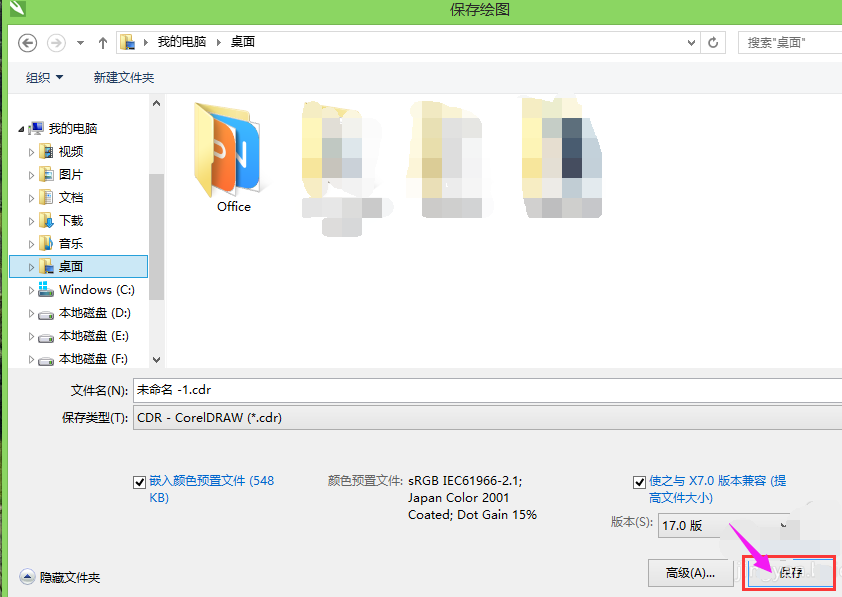This screenshot has height=597, width=842.
Task: Disable the 使之与 X7.0 版本兼容 checkbox
Action: 639,481
